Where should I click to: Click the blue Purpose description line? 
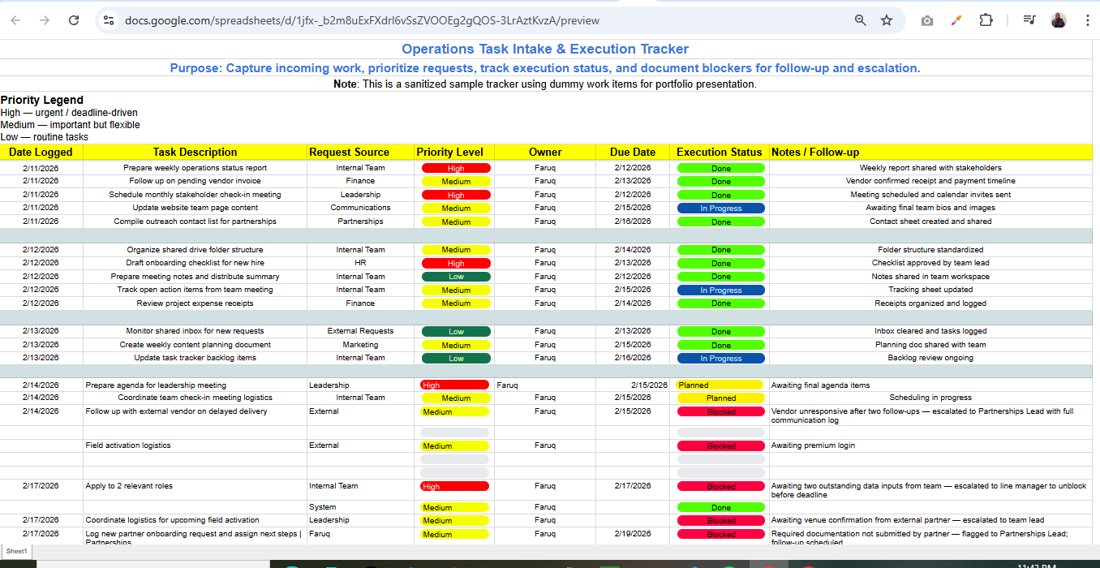coord(545,68)
